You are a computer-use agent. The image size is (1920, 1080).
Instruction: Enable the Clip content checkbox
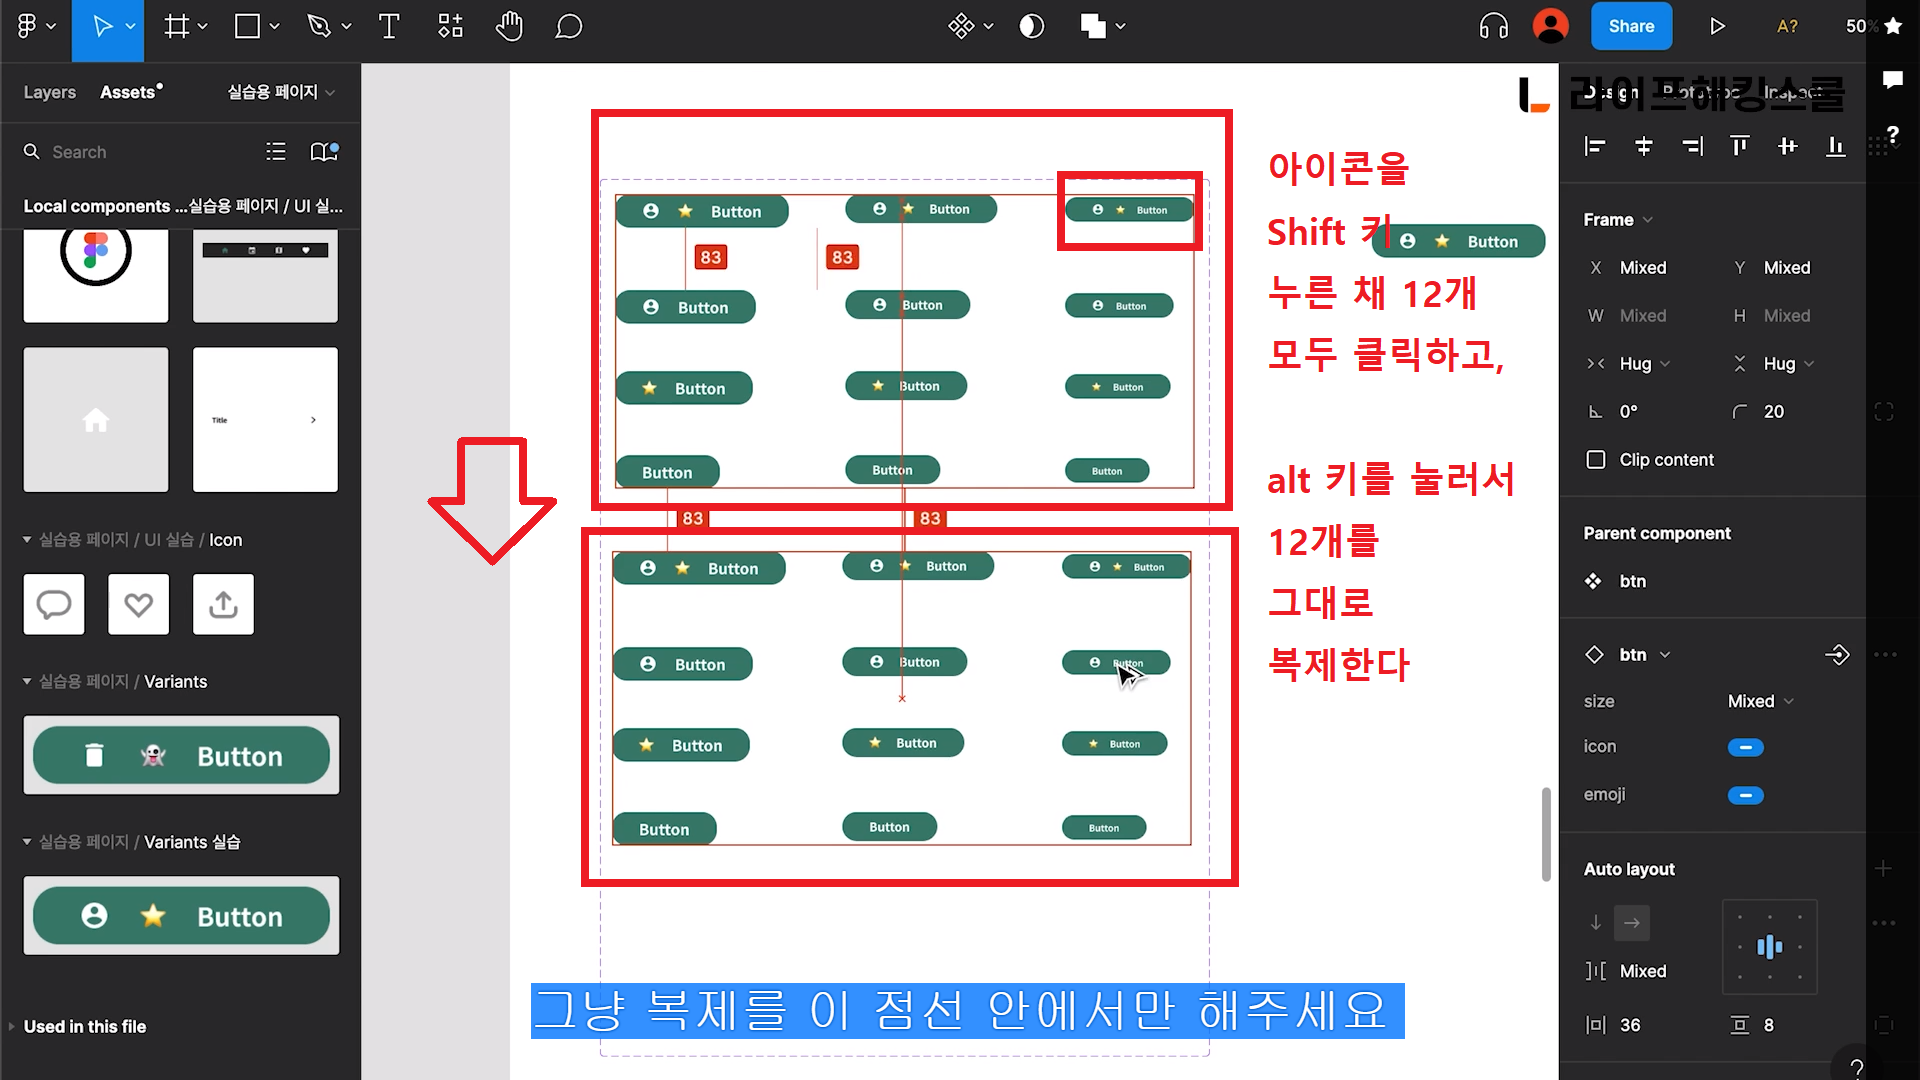[x=1596, y=459]
